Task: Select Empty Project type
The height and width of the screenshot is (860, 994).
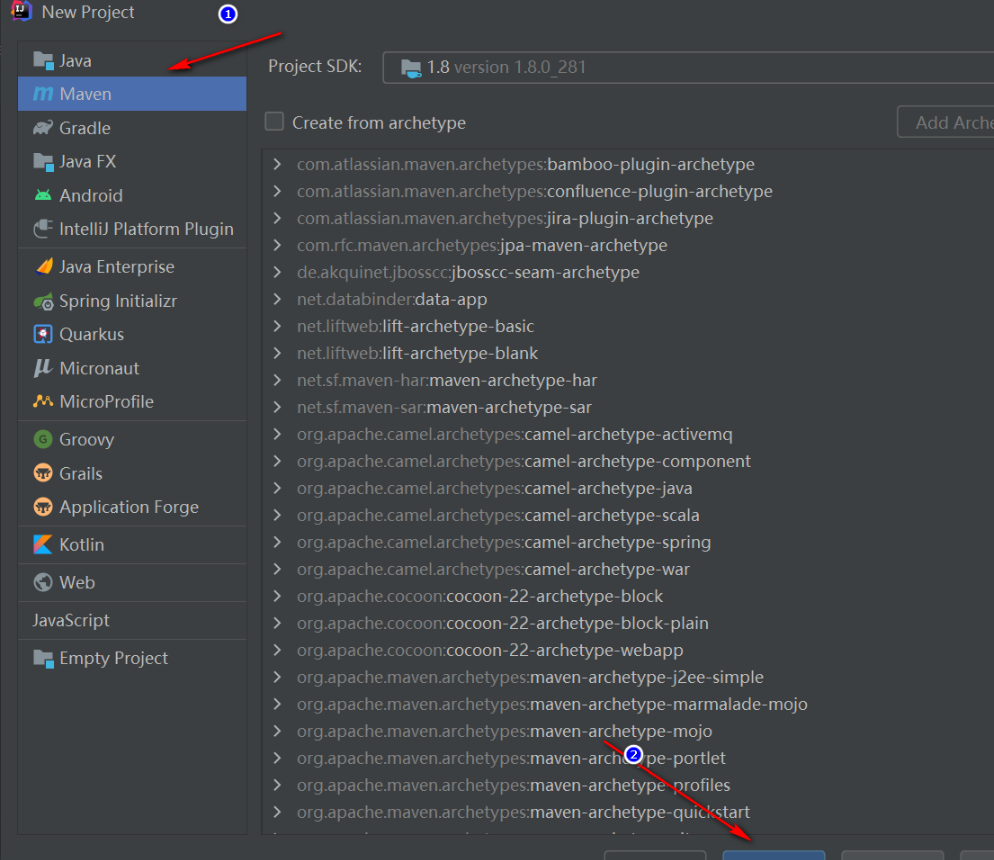Action: click(132, 658)
